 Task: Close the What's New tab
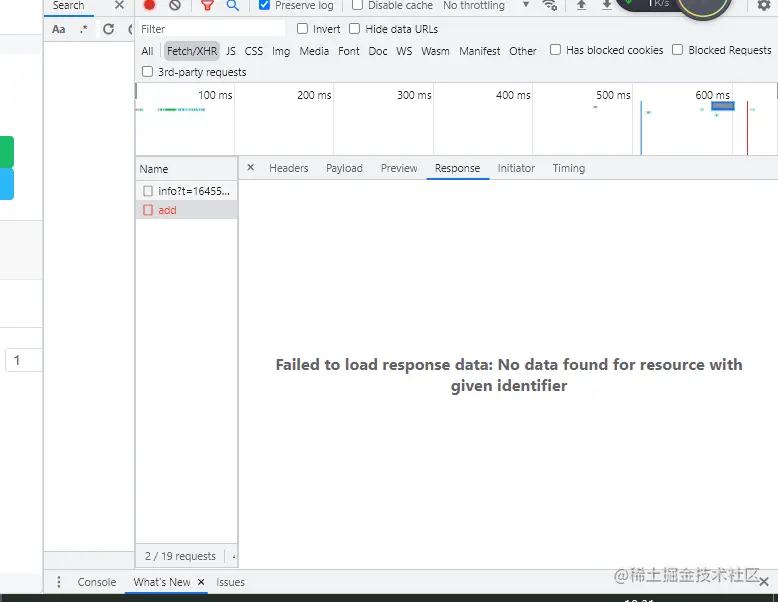click(x=201, y=582)
